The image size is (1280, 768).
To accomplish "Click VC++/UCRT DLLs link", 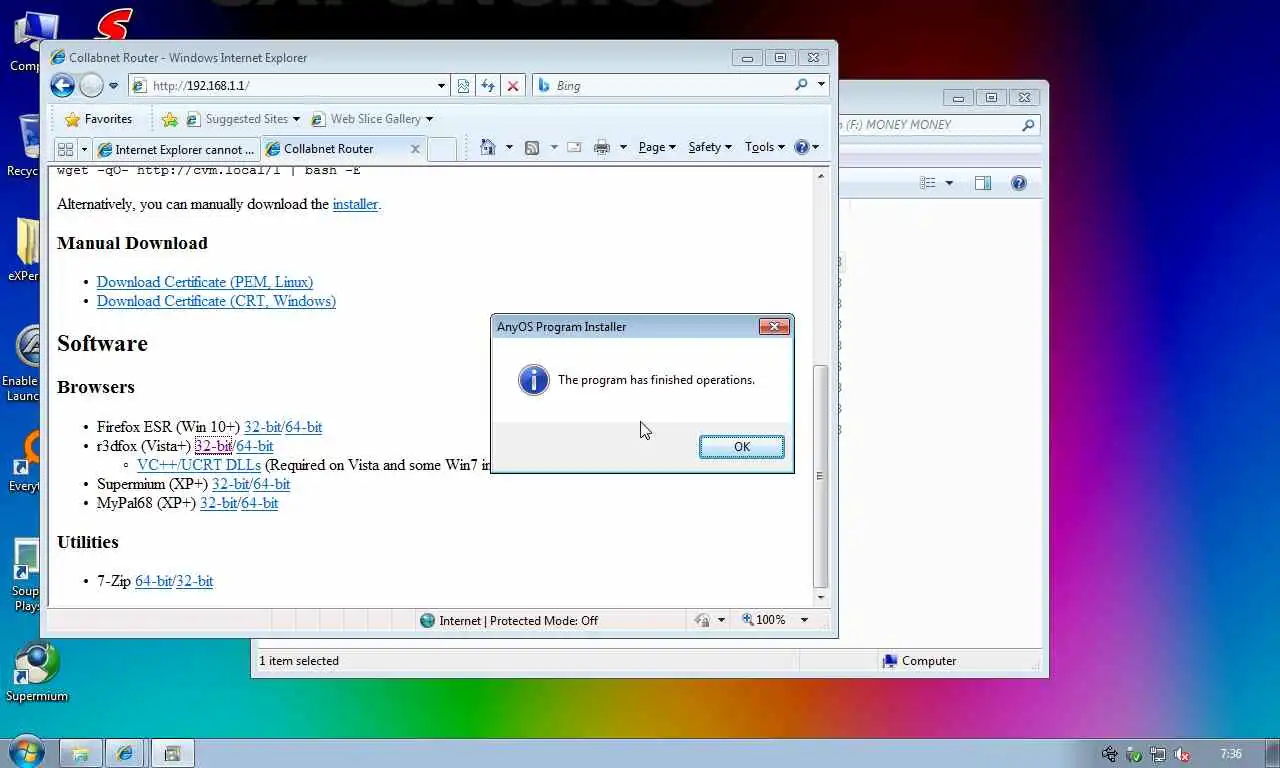I will tap(199, 465).
